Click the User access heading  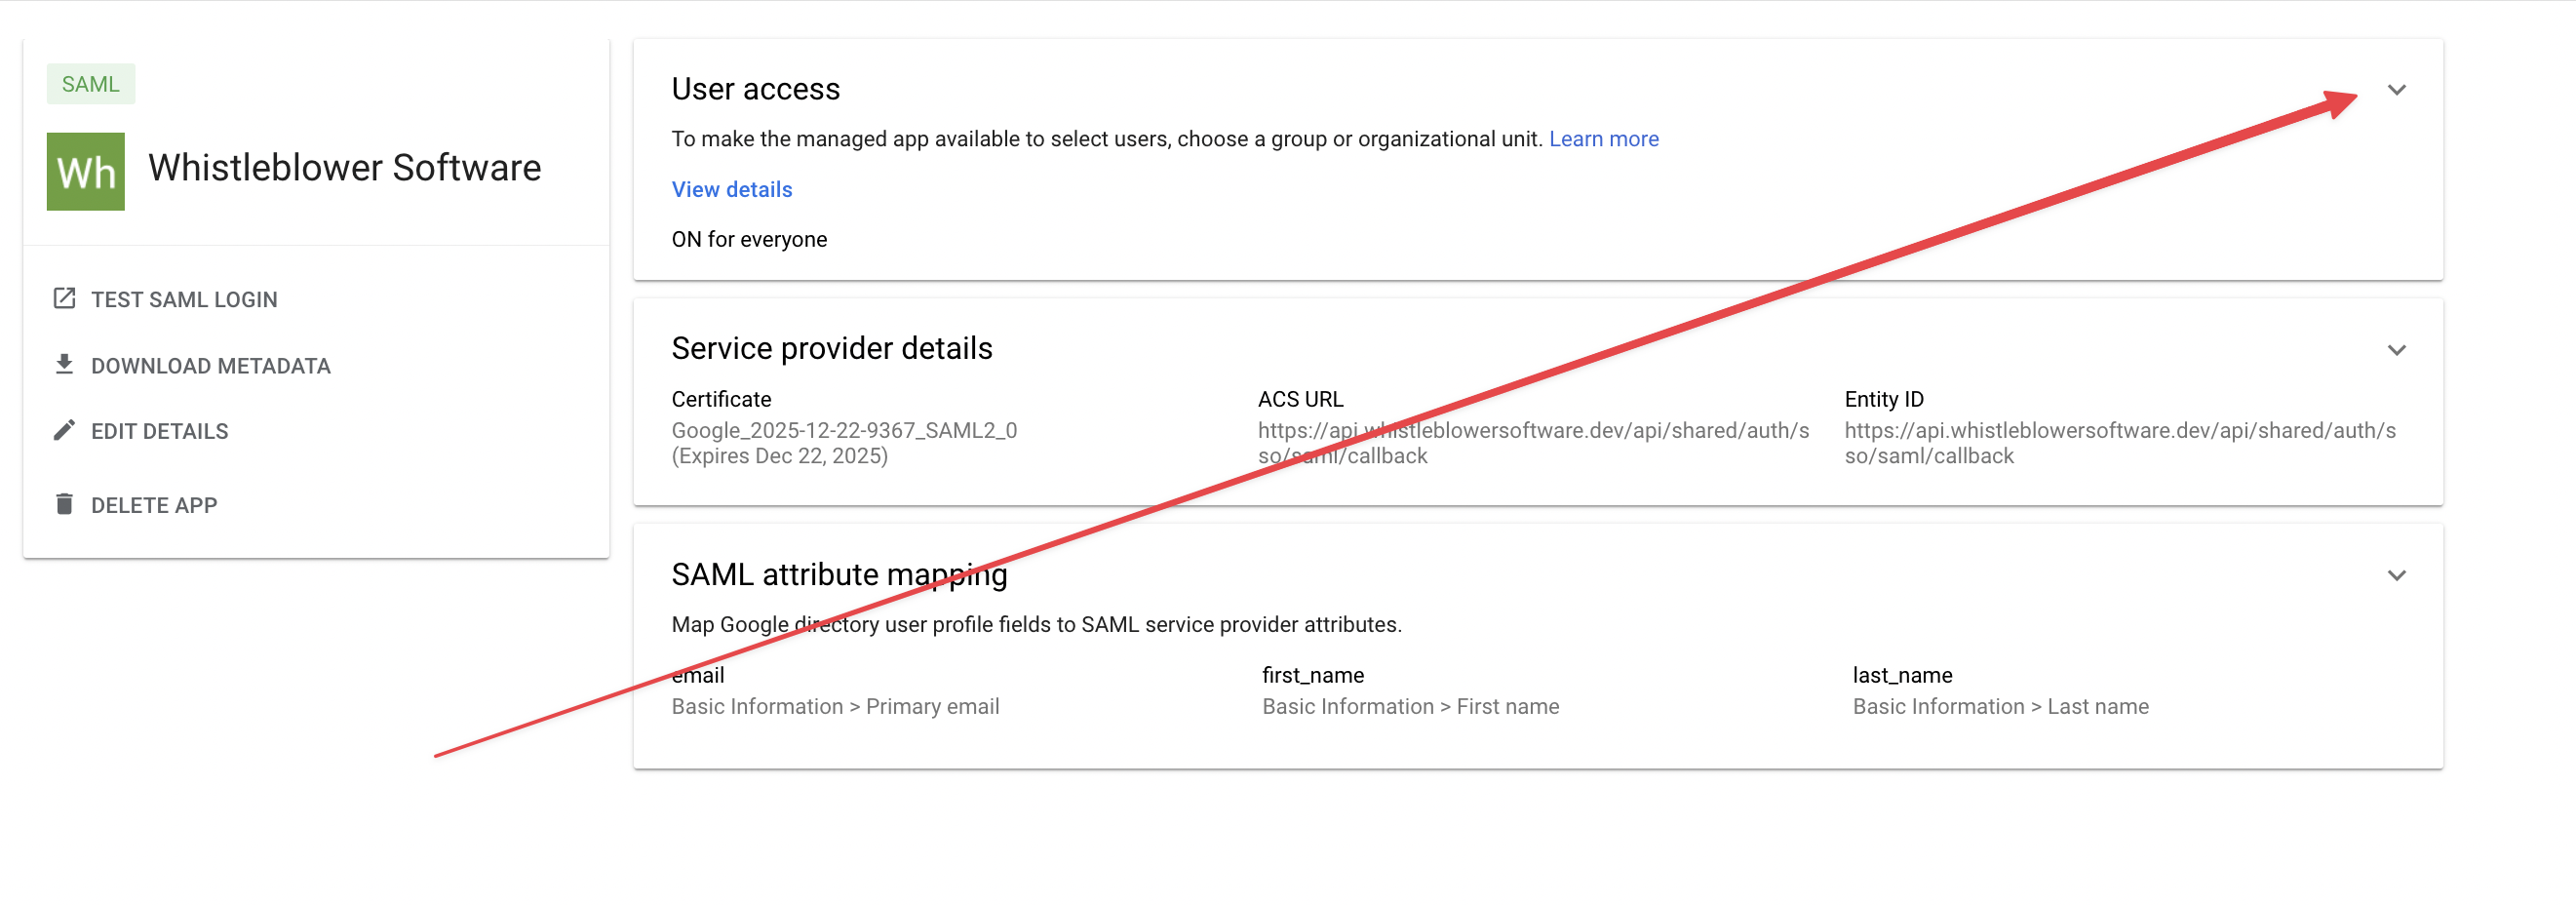[x=756, y=89]
